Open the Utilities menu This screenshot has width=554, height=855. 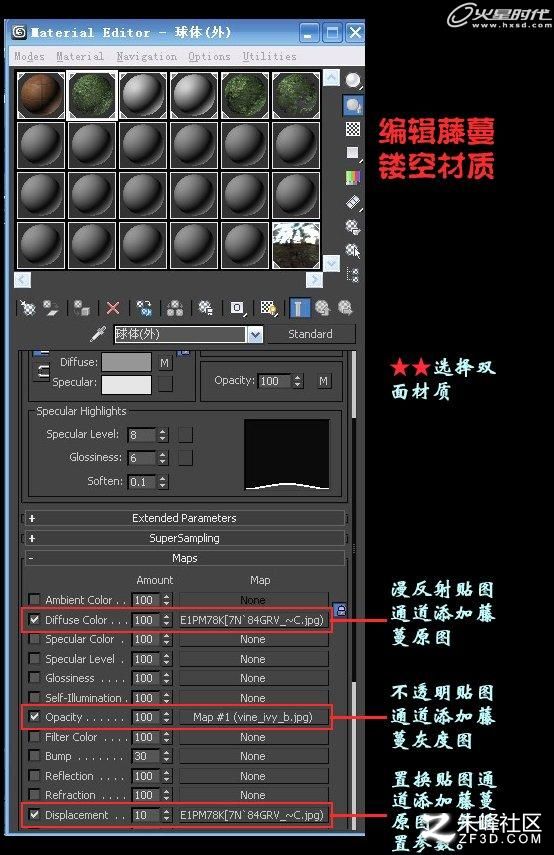269,56
